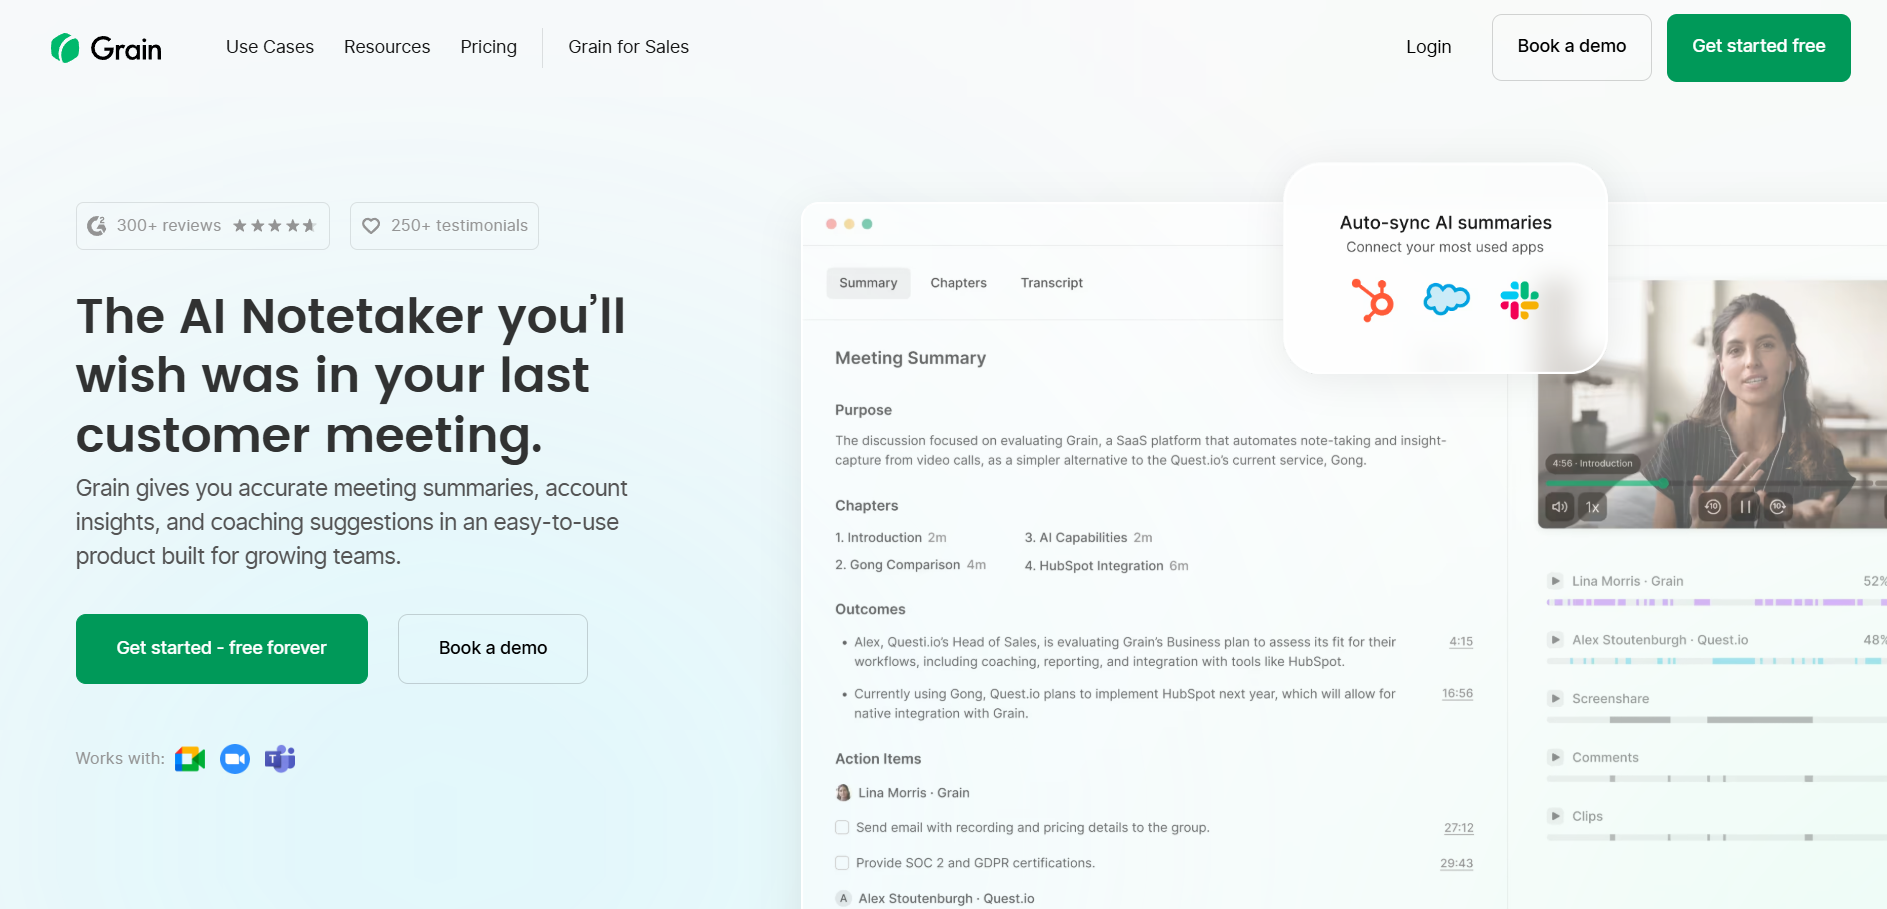Click 'Get started - free forever' button

222,648
